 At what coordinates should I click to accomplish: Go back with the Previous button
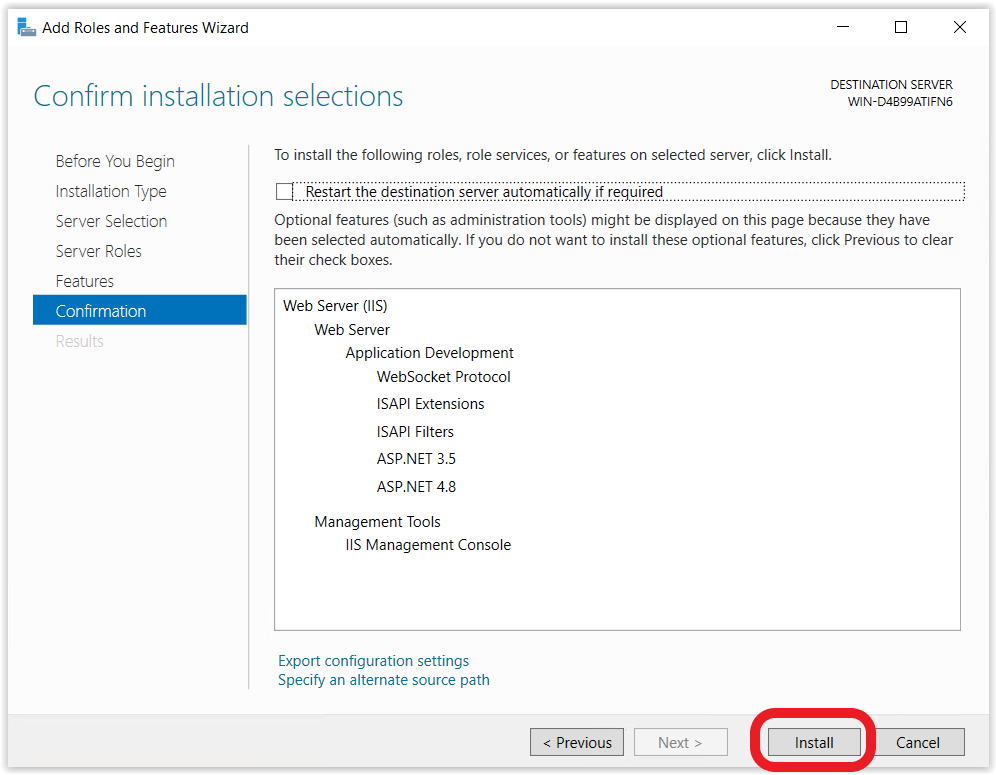coord(577,742)
